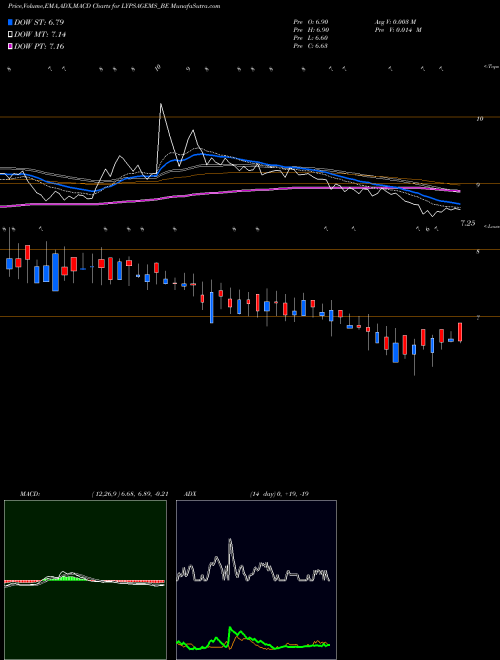Click the MACD '(12,26,9) 6.68, 6.89, -0.21' values
This screenshot has width=500, height=660.
tap(130, 494)
